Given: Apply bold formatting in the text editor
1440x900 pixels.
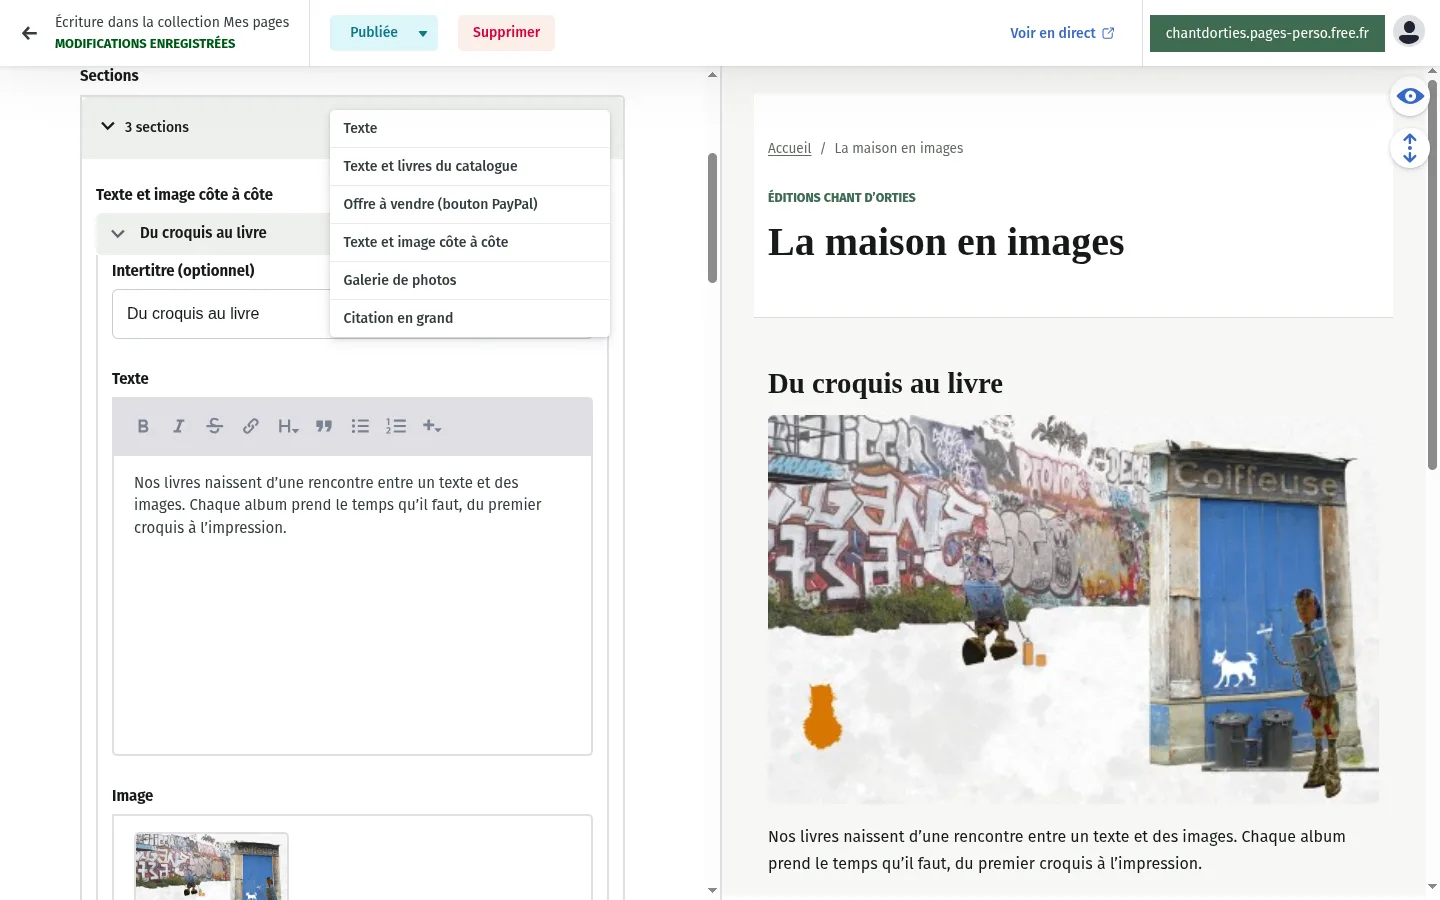Looking at the screenshot, I should click(x=143, y=426).
